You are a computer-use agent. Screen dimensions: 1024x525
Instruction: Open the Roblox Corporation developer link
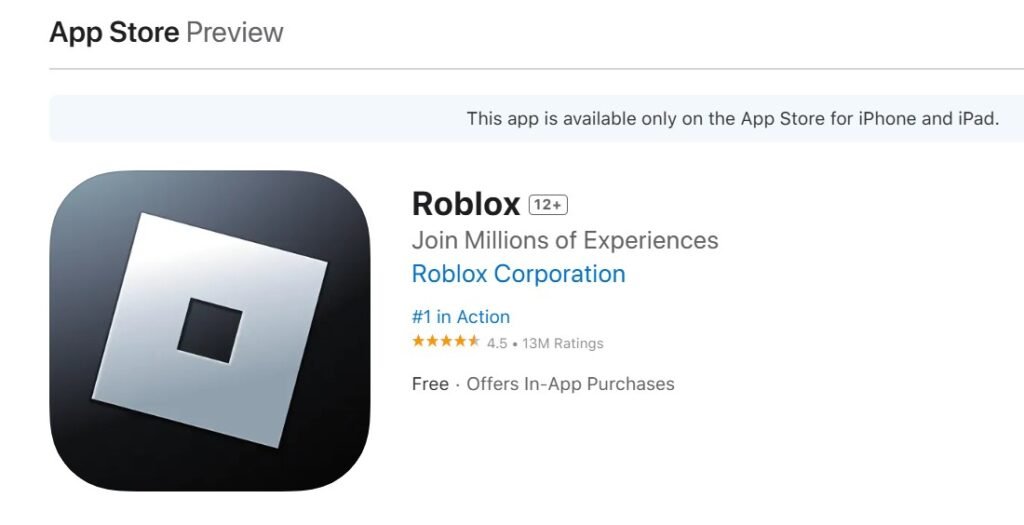(x=519, y=274)
